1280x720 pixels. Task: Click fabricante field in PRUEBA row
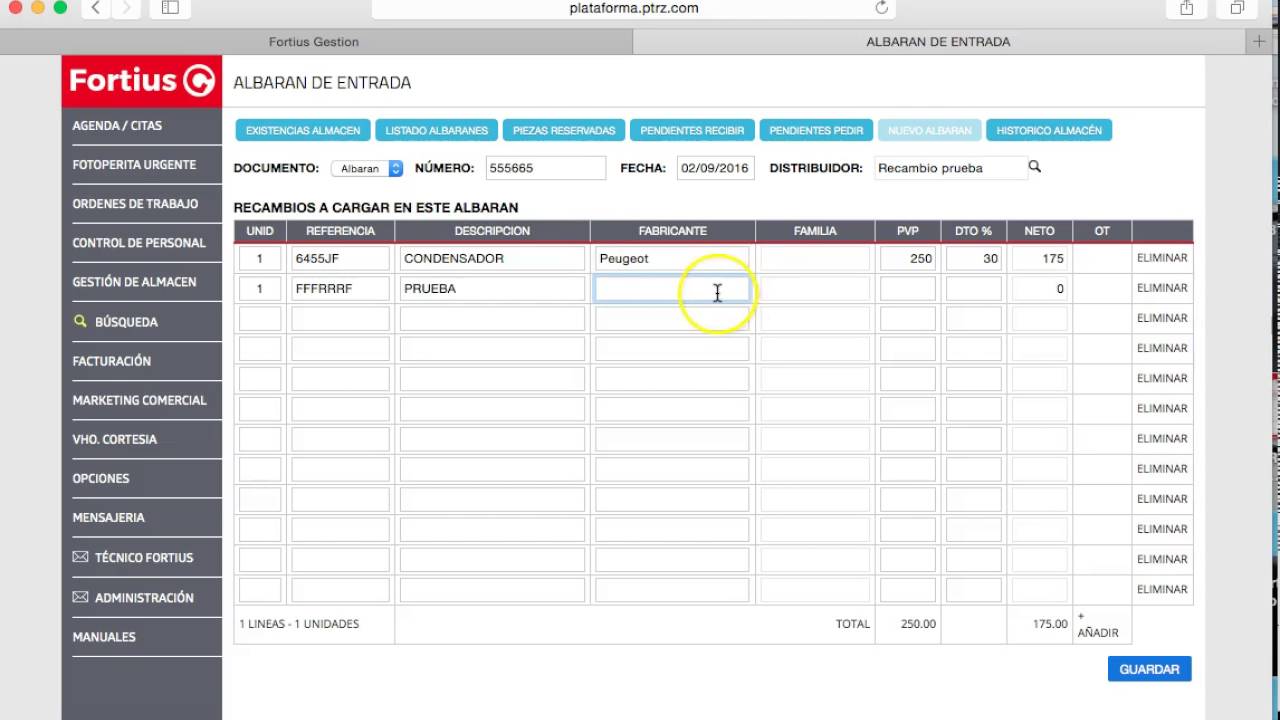672,288
